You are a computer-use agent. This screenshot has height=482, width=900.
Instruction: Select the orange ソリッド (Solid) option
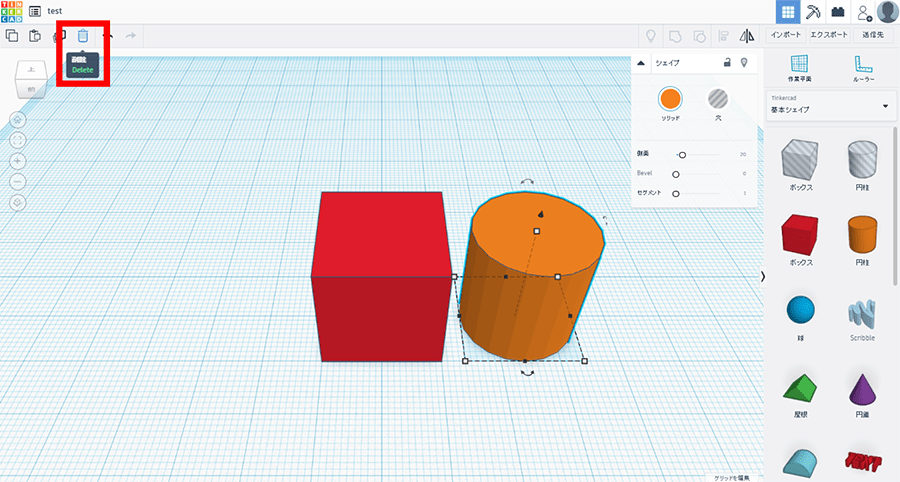coord(670,98)
